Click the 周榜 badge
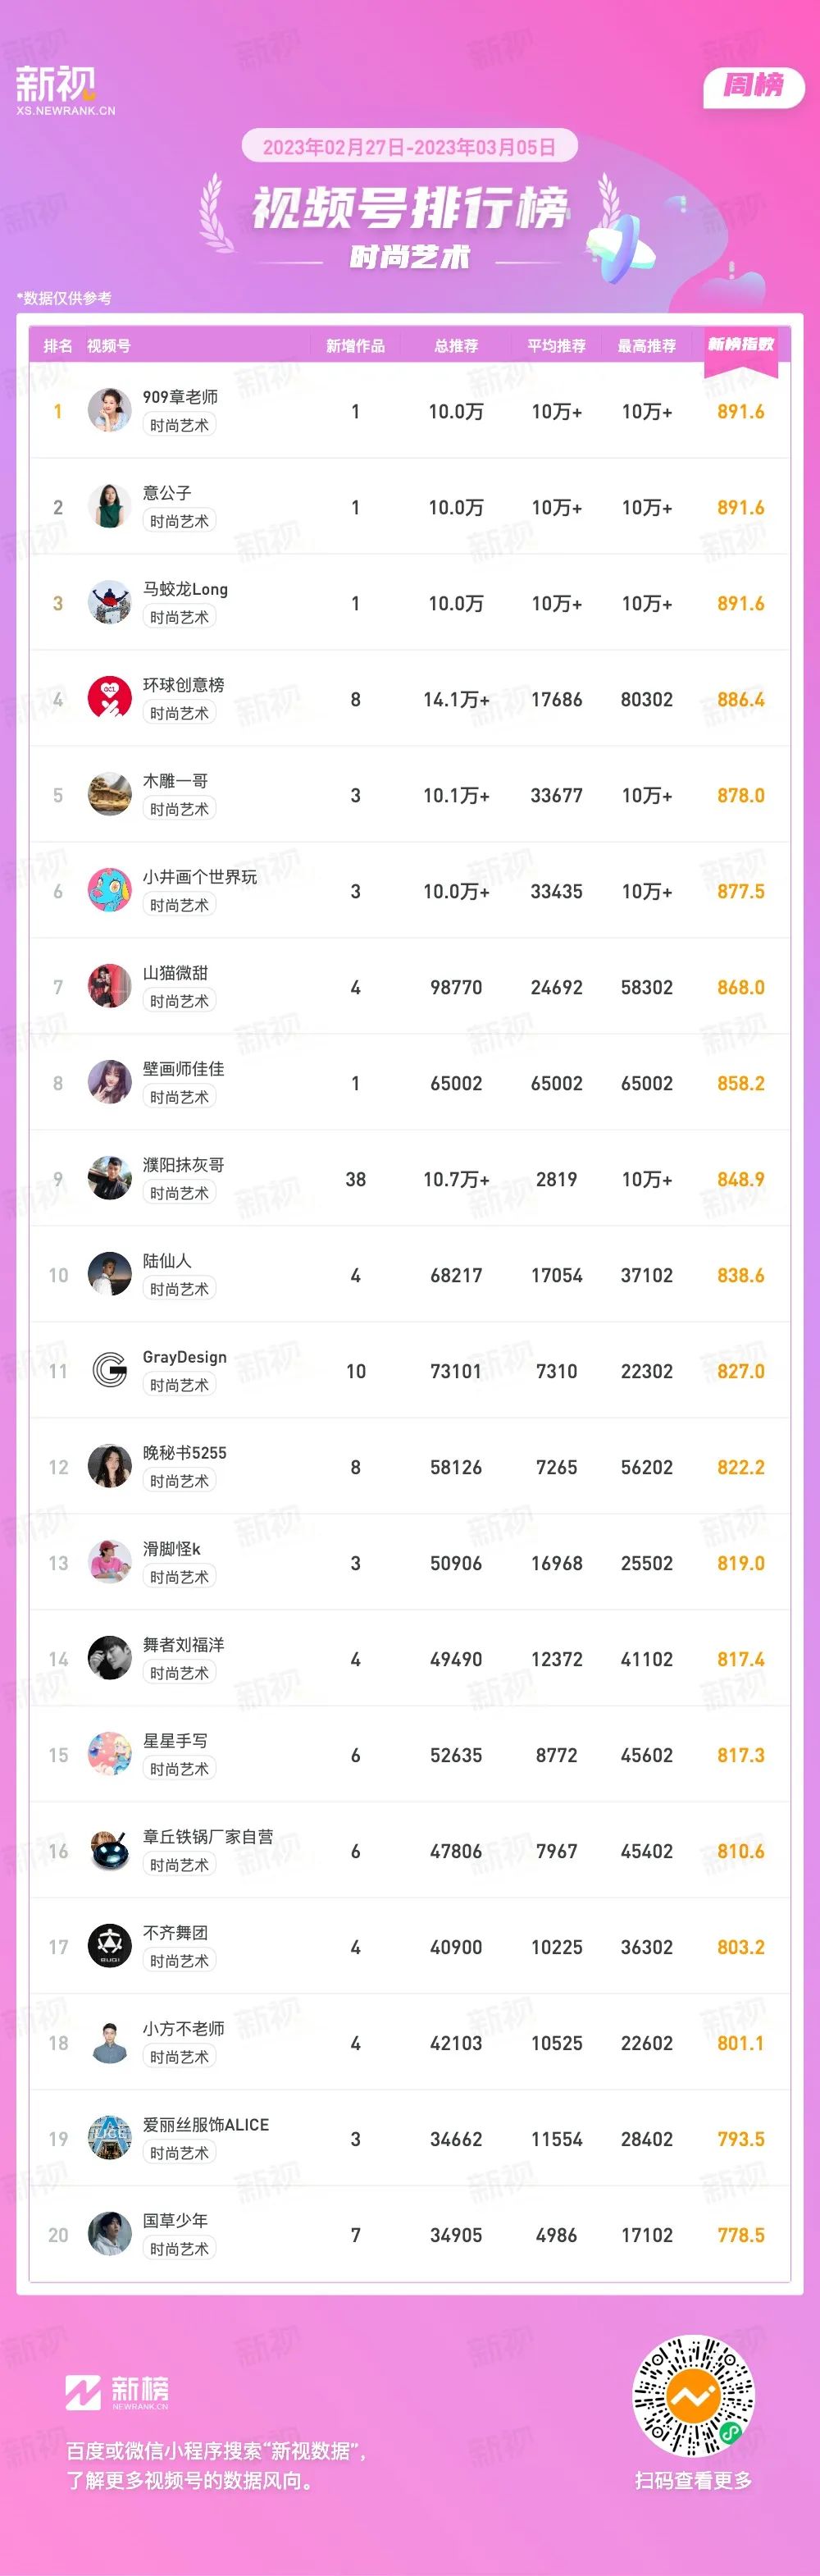 click(x=754, y=86)
